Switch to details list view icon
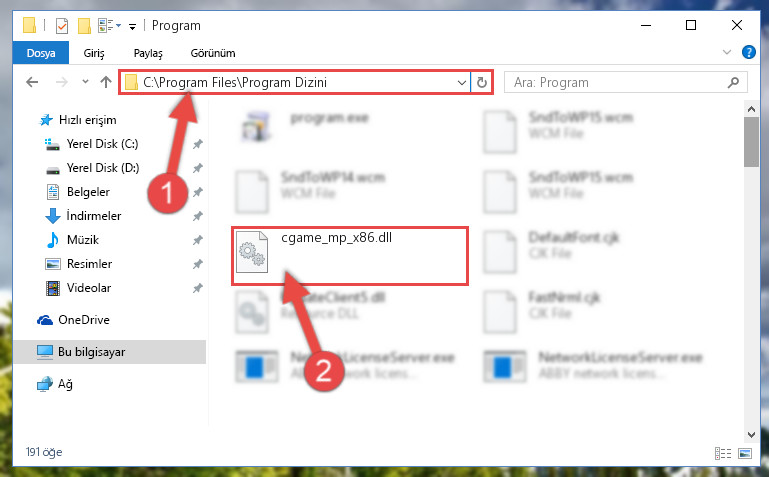The height and width of the screenshot is (477, 769). (723, 453)
